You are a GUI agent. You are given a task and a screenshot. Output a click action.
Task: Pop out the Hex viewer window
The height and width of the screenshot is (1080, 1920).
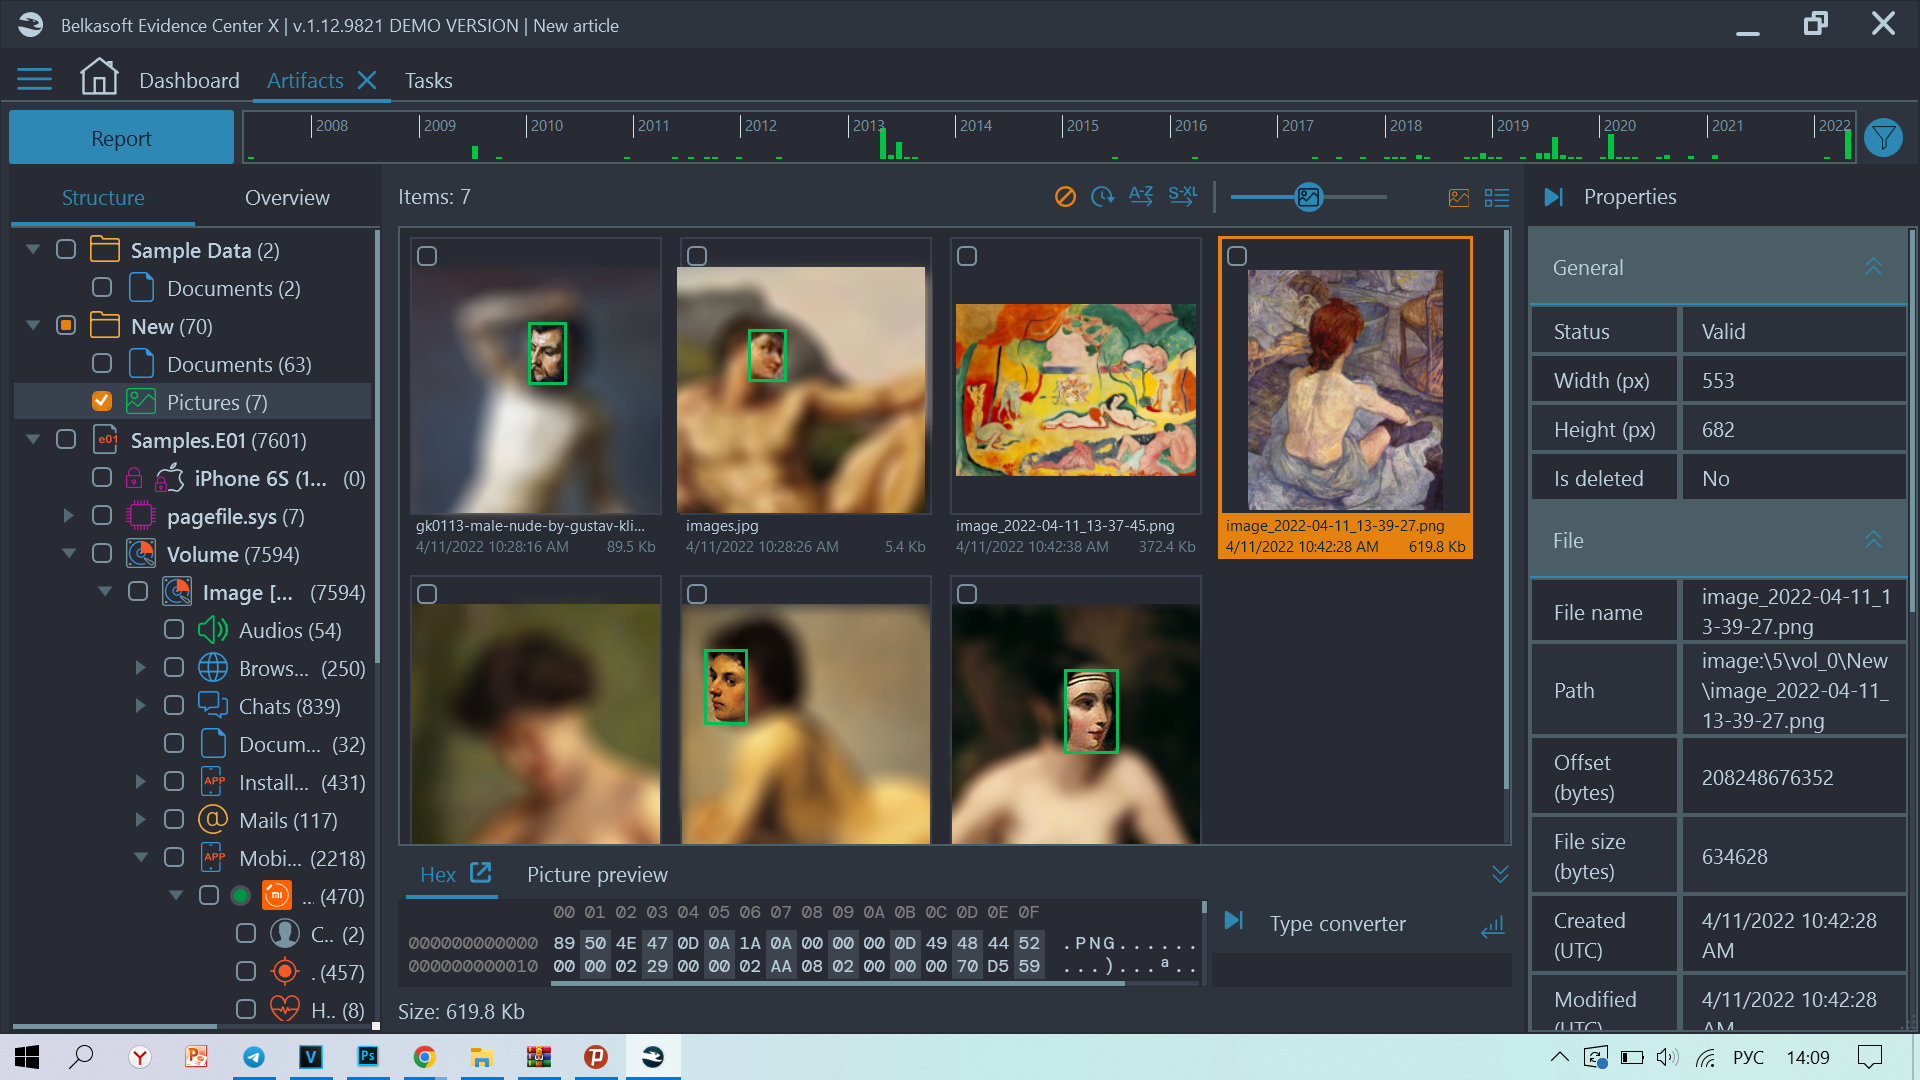481,873
